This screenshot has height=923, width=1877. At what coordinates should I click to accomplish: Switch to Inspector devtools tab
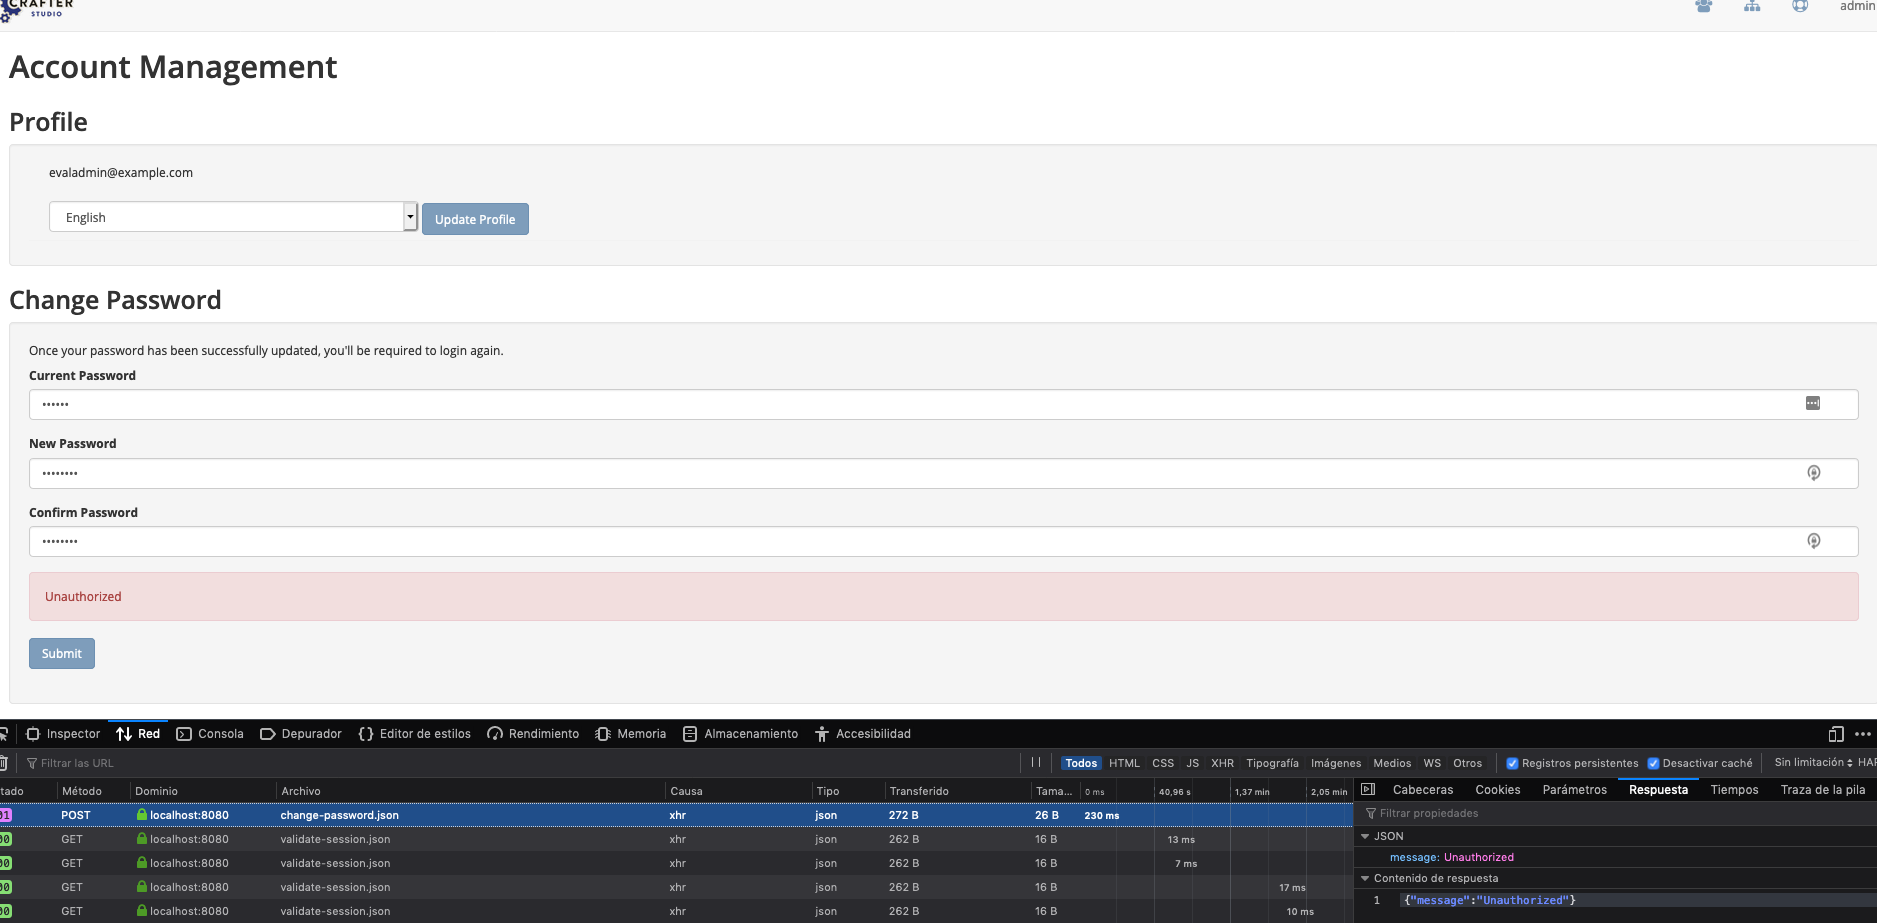[63, 734]
